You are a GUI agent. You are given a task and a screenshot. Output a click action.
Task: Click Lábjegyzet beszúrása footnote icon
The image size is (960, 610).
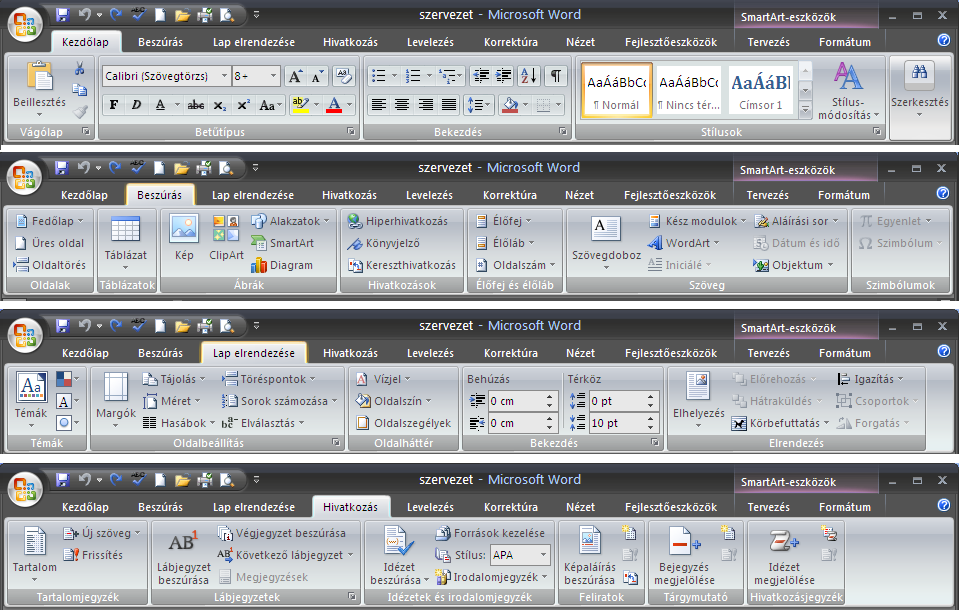point(182,541)
